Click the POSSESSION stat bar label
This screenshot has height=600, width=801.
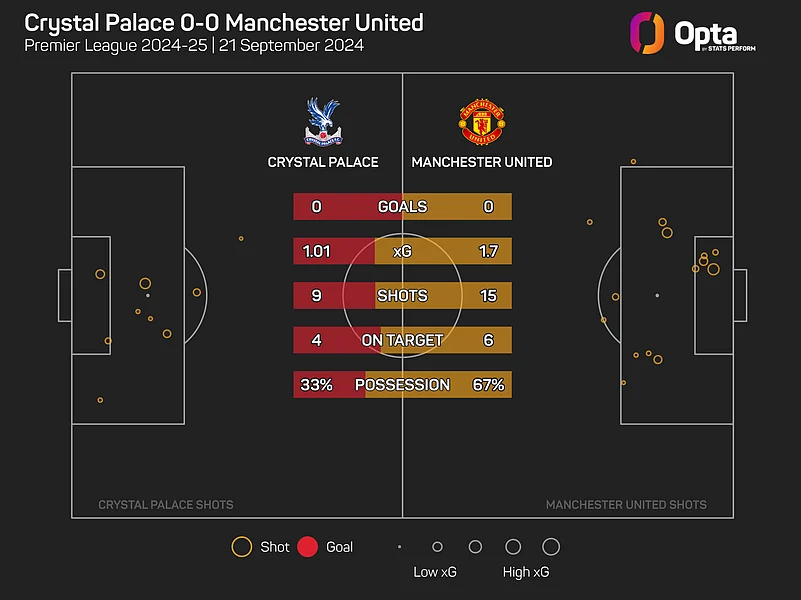click(x=402, y=385)
